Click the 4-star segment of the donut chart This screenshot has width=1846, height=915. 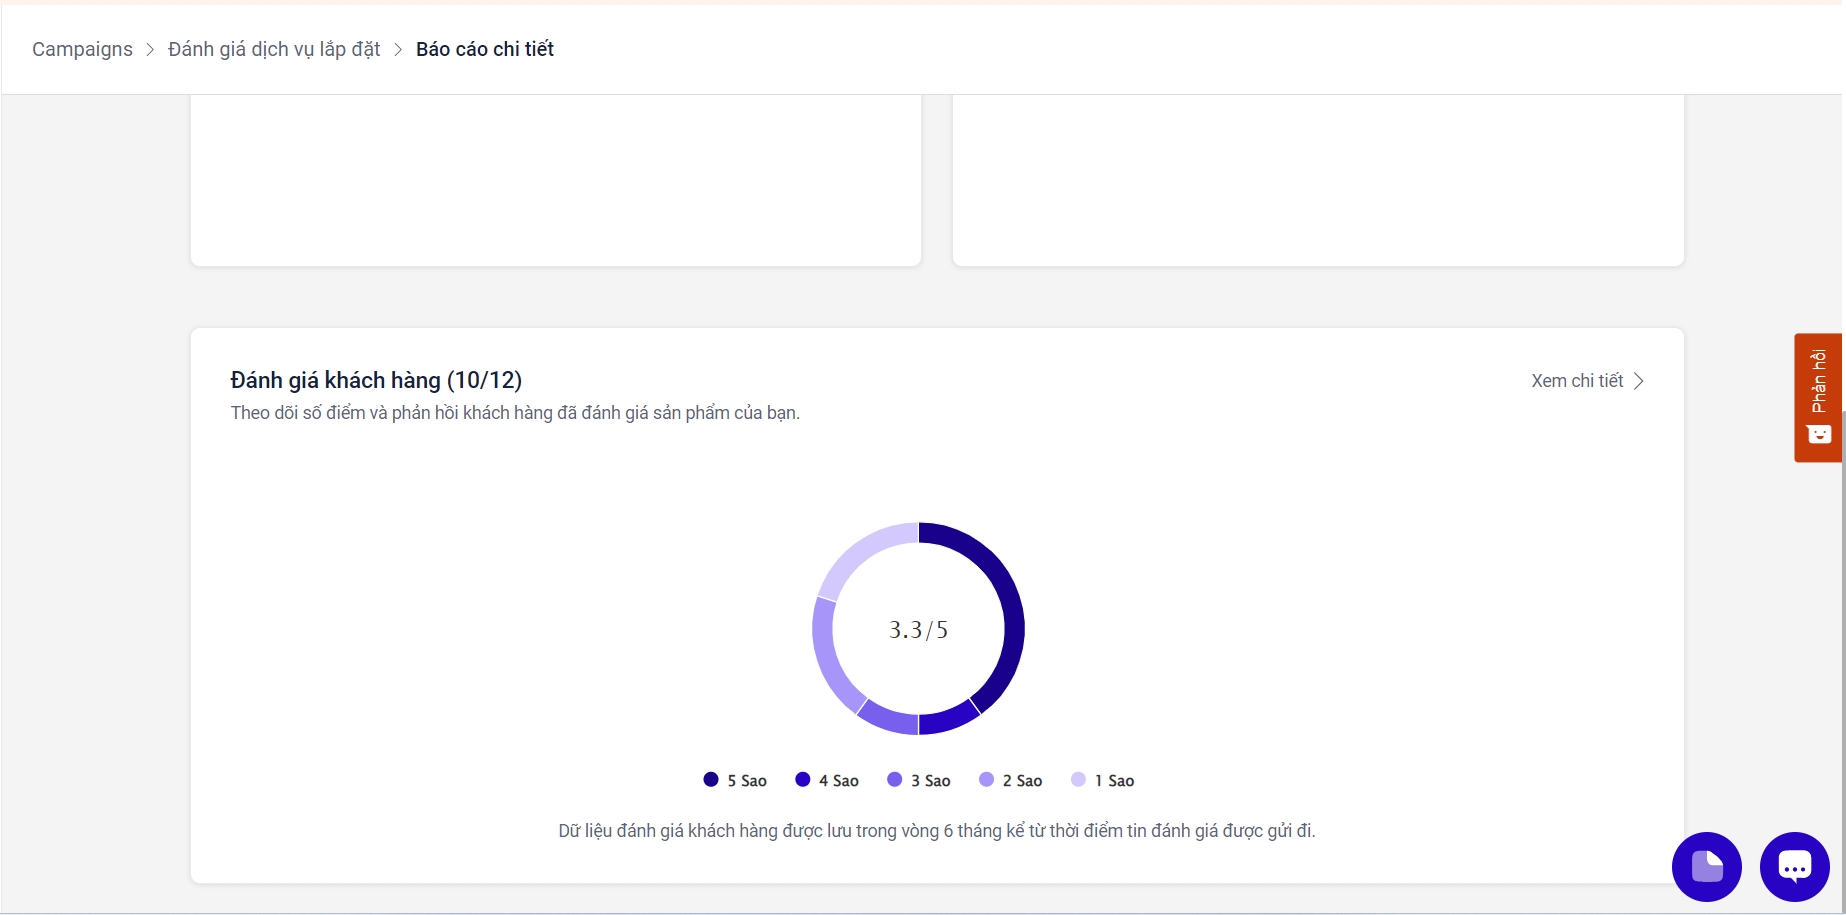(x=948, y=718)
